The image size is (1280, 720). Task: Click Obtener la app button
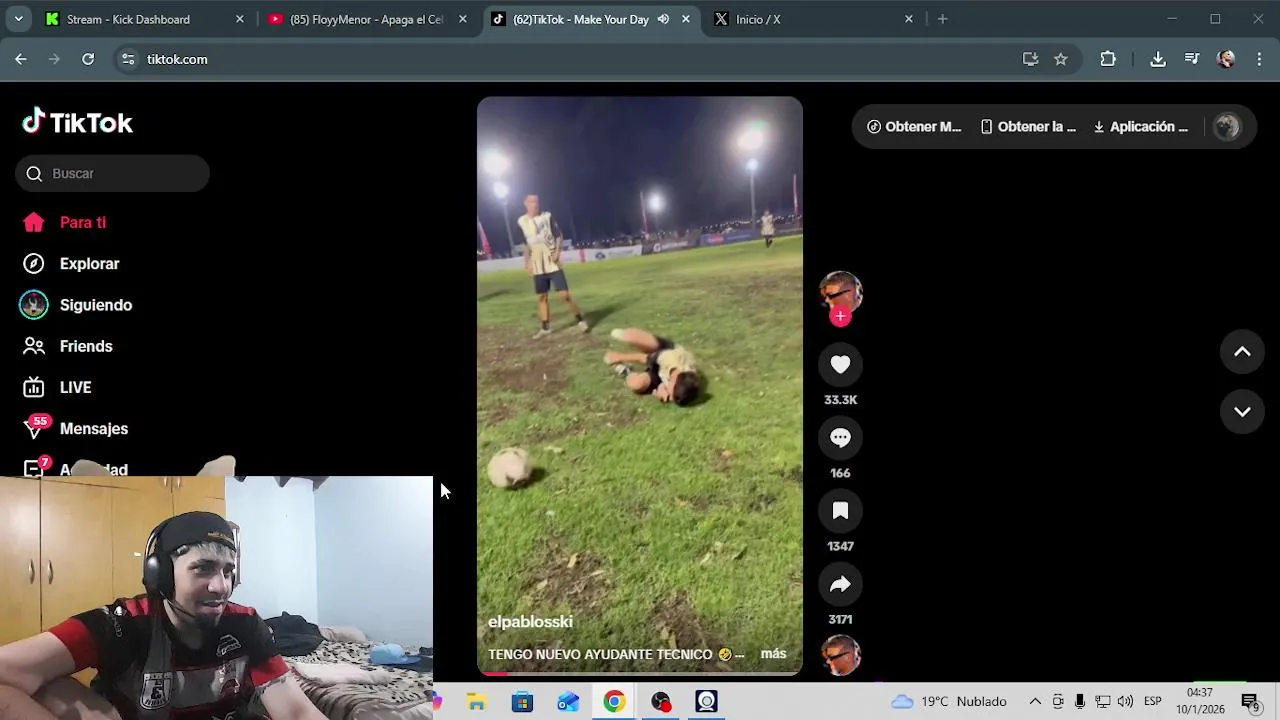1028,127
